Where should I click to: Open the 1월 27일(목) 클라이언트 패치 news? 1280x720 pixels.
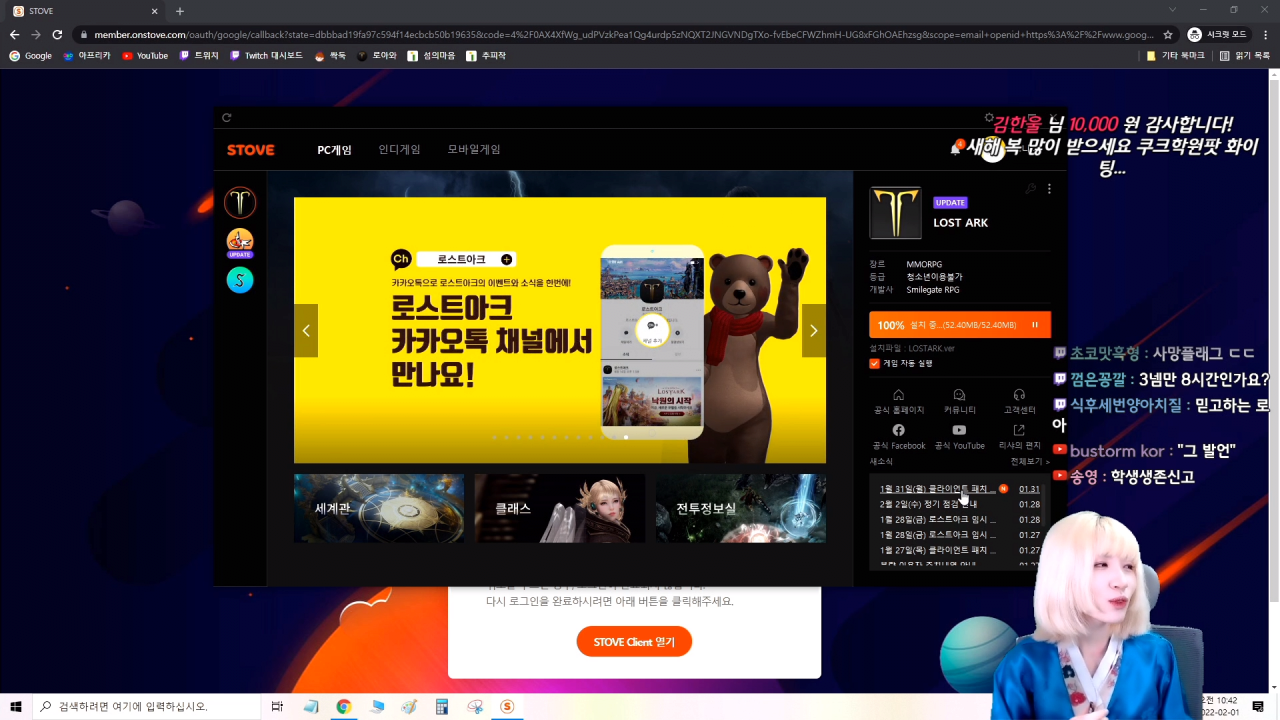click(937, 551)
